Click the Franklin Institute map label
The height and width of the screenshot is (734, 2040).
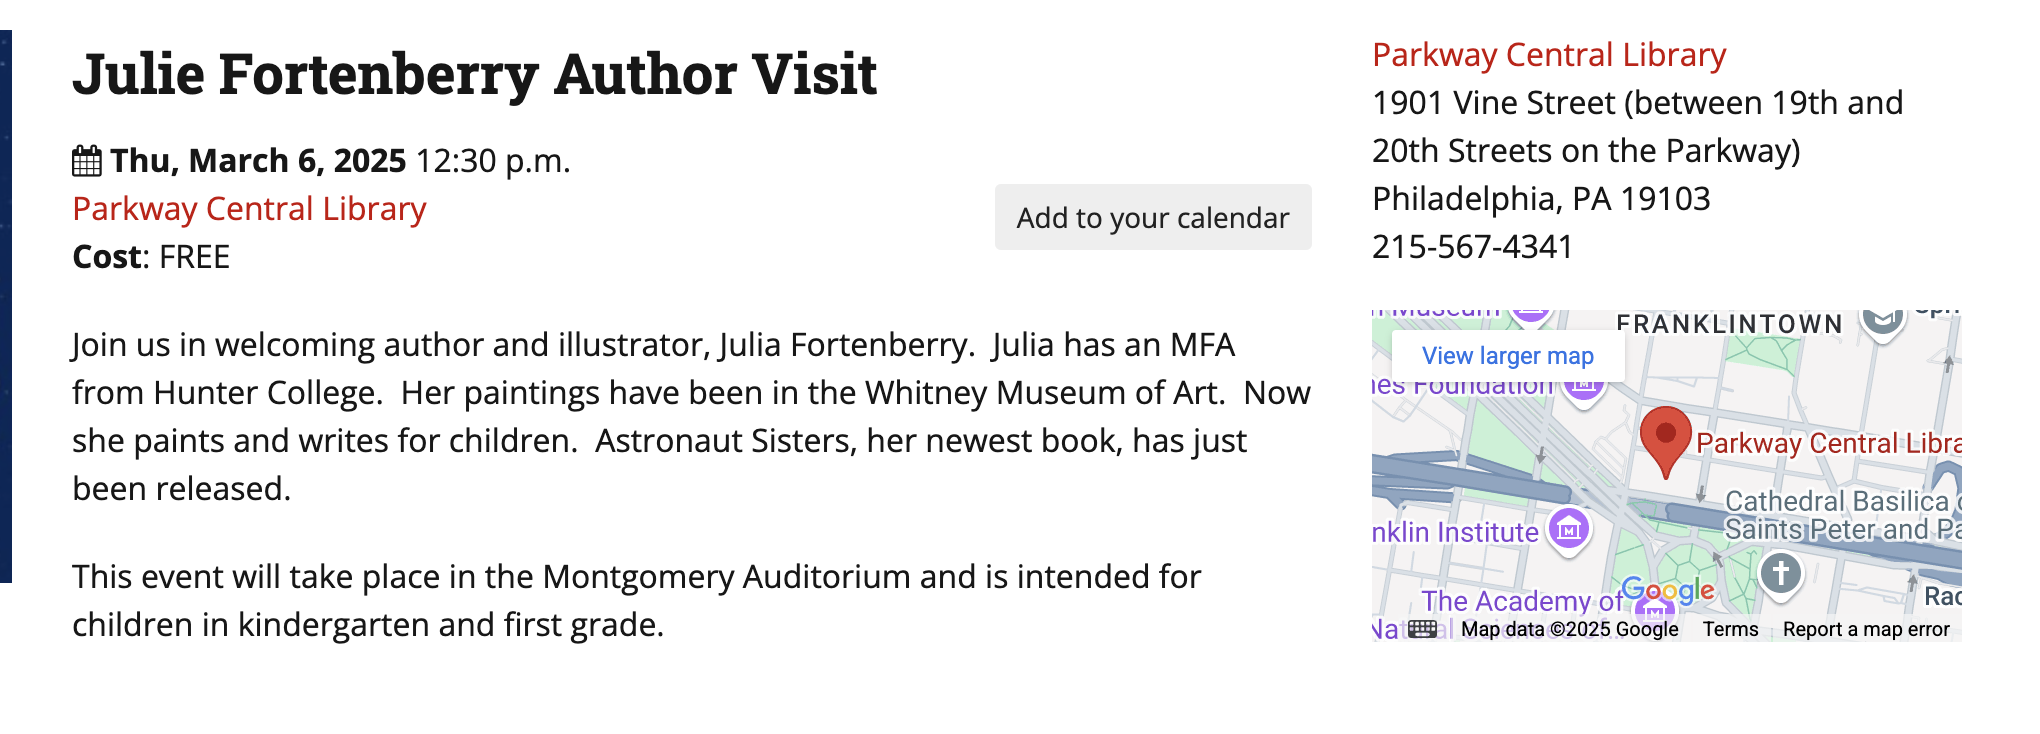1455,532
